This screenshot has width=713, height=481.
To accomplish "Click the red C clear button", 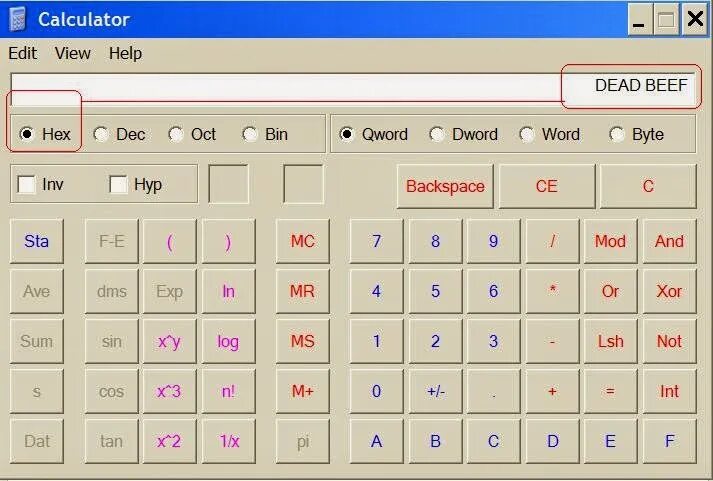I will 648,186.
